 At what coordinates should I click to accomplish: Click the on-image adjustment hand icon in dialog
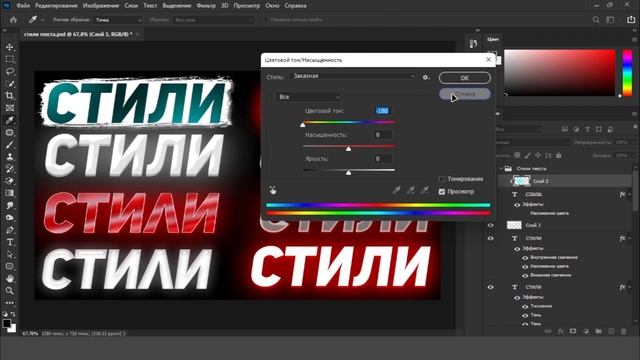coord(273,190)
